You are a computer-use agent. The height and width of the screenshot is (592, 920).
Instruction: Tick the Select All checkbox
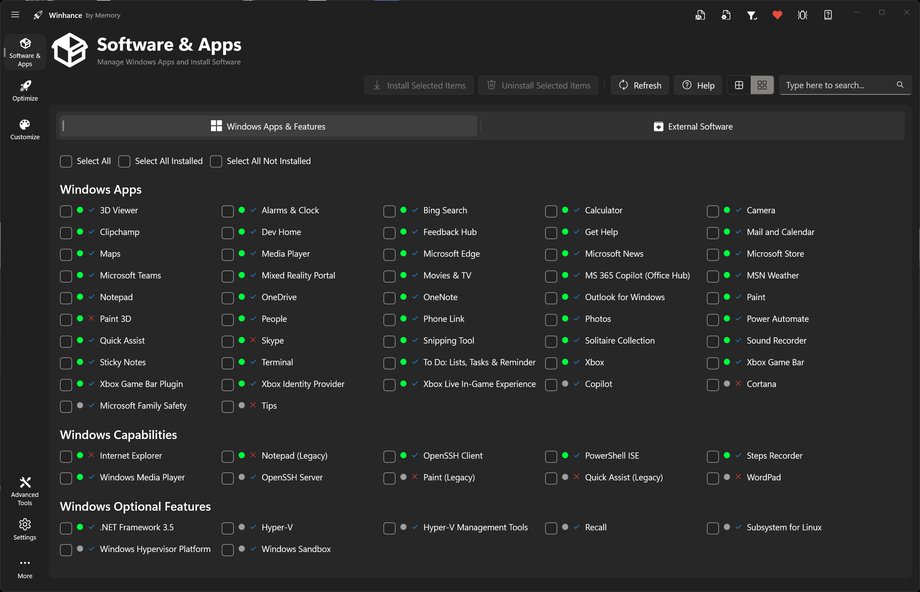click(66, 161)
